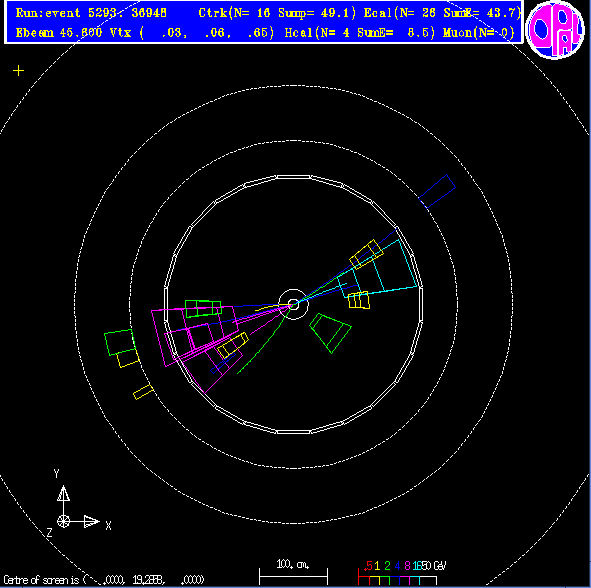Click the OPAL logo circle

(555, 30)
